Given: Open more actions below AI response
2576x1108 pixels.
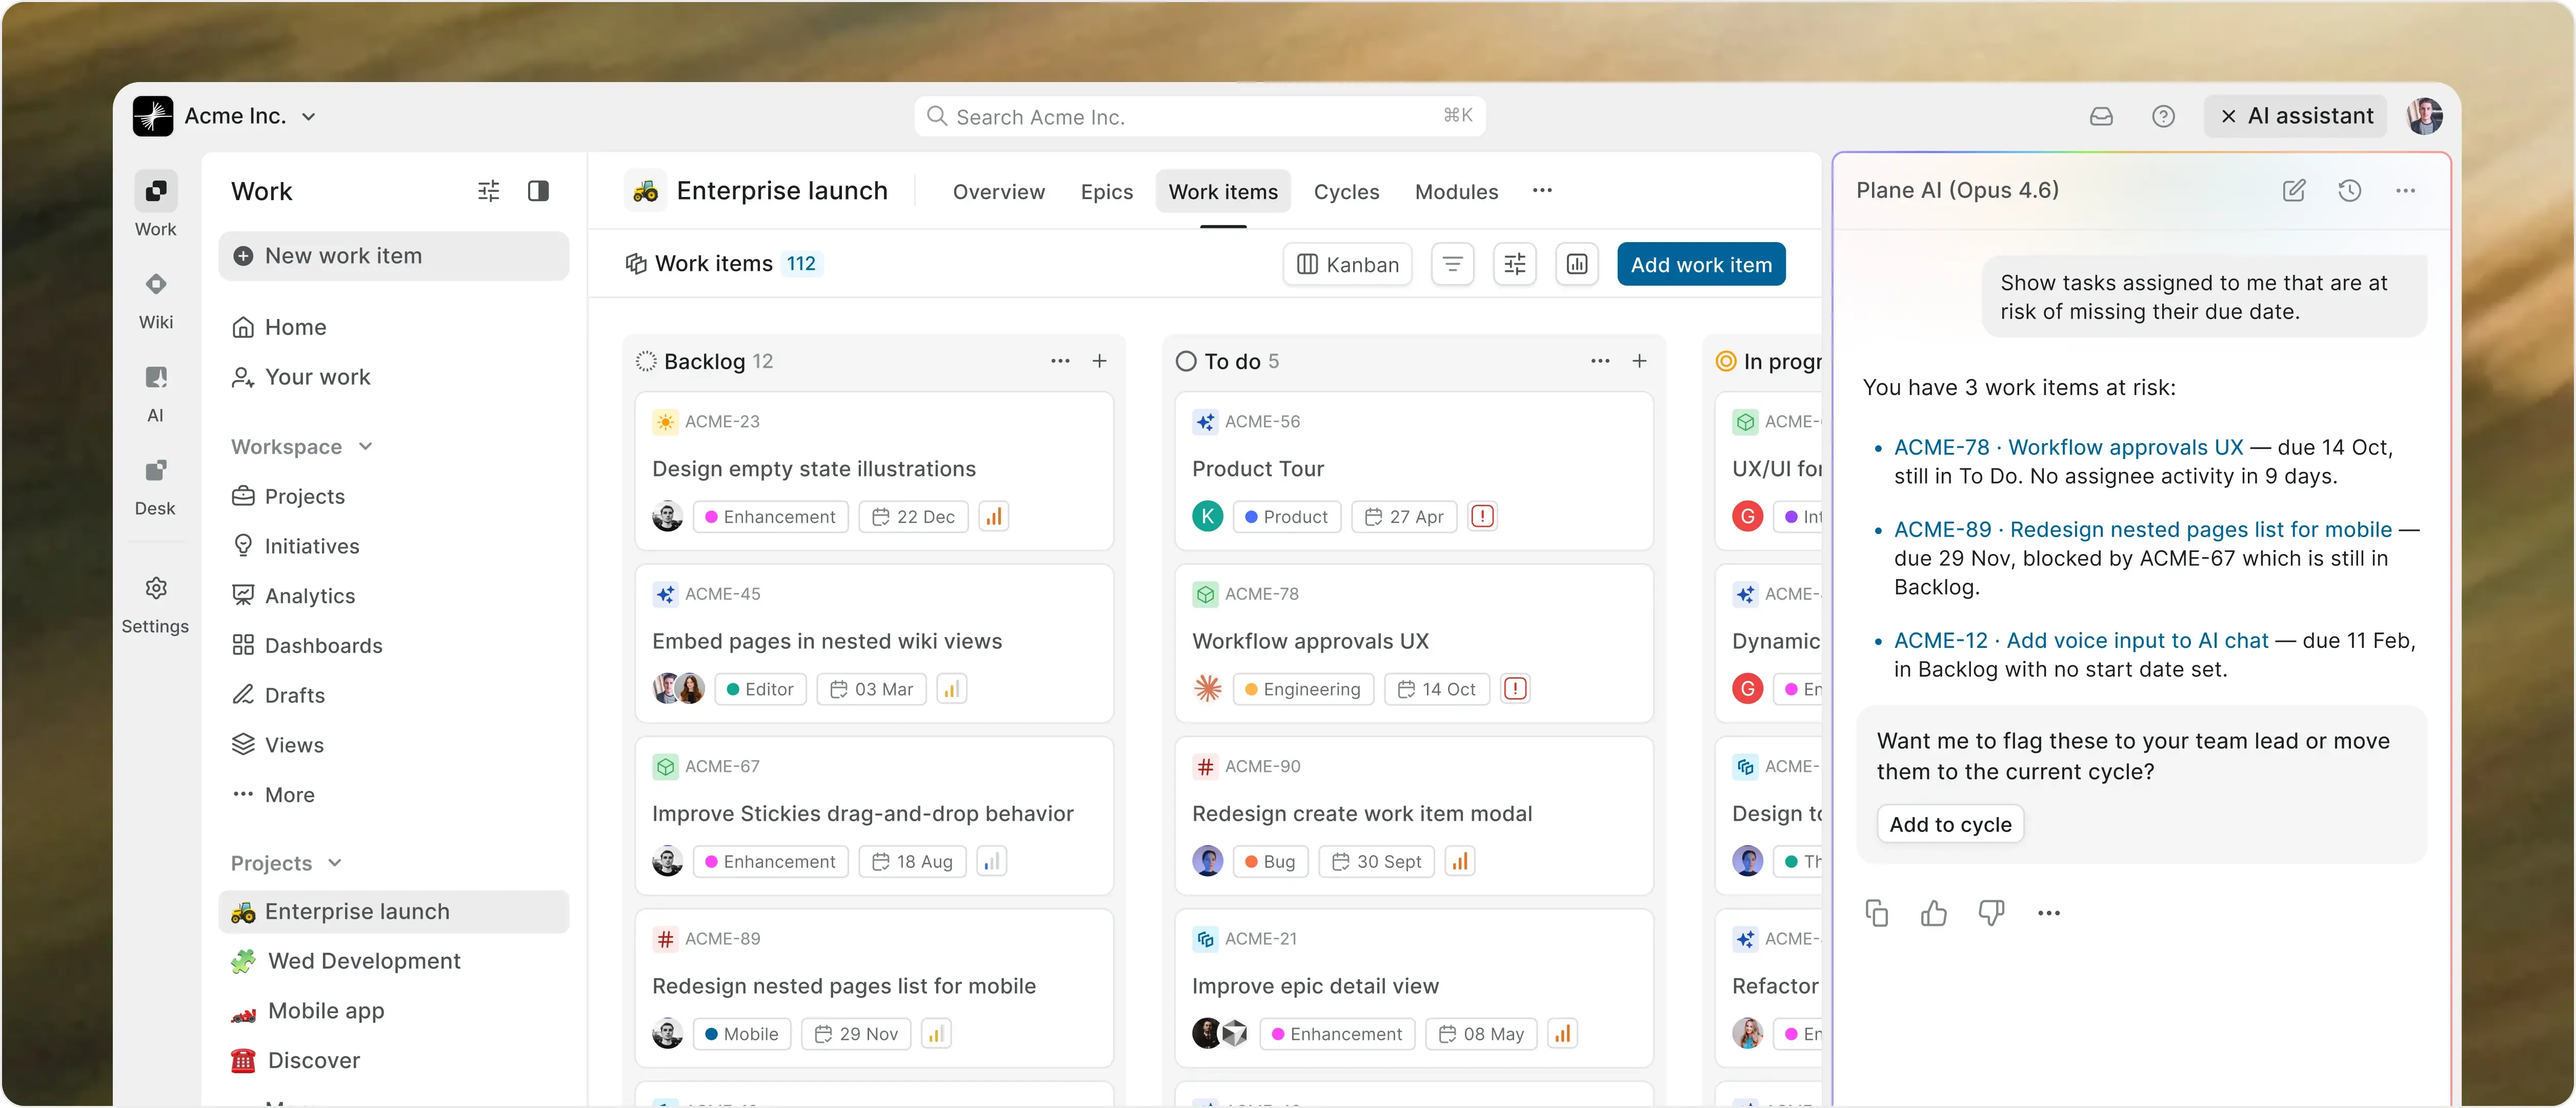Looking at the screenshot, I should [x=2049, y=913].
